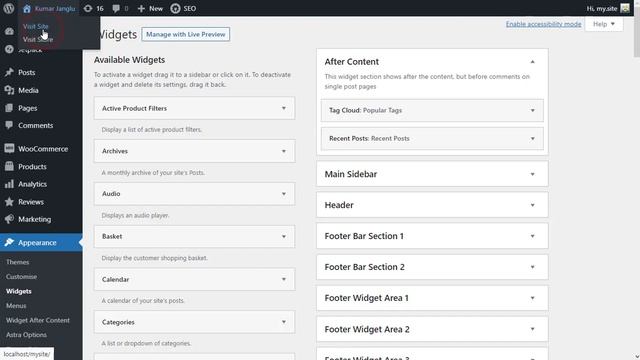Expand the Tag Cloud widget settings

point(532,110)
